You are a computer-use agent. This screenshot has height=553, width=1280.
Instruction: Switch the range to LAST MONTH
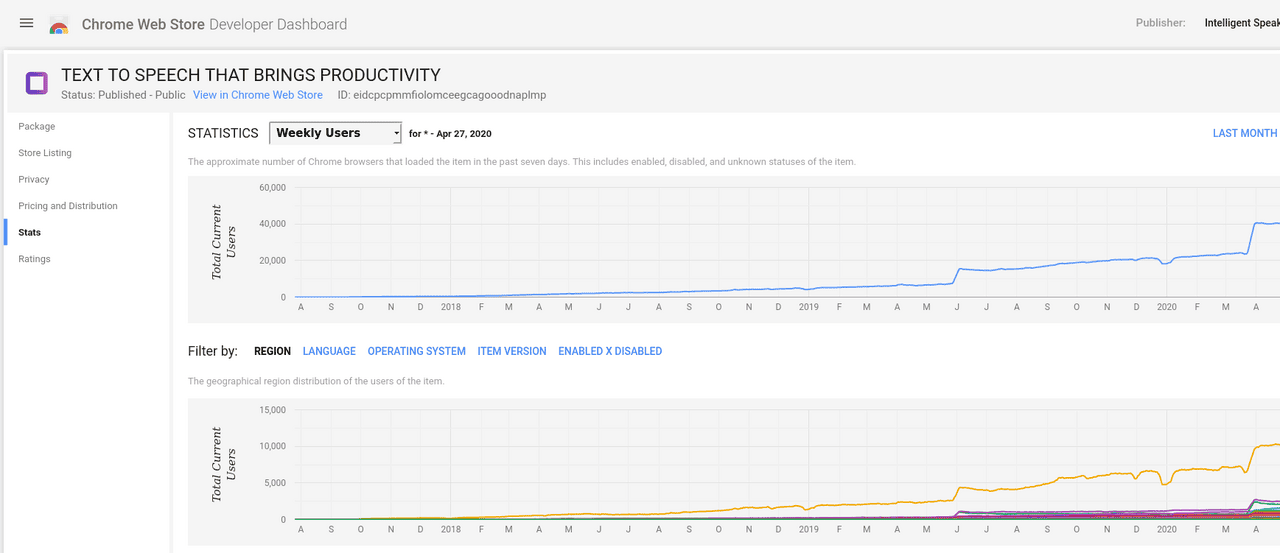pos(1245,133)
